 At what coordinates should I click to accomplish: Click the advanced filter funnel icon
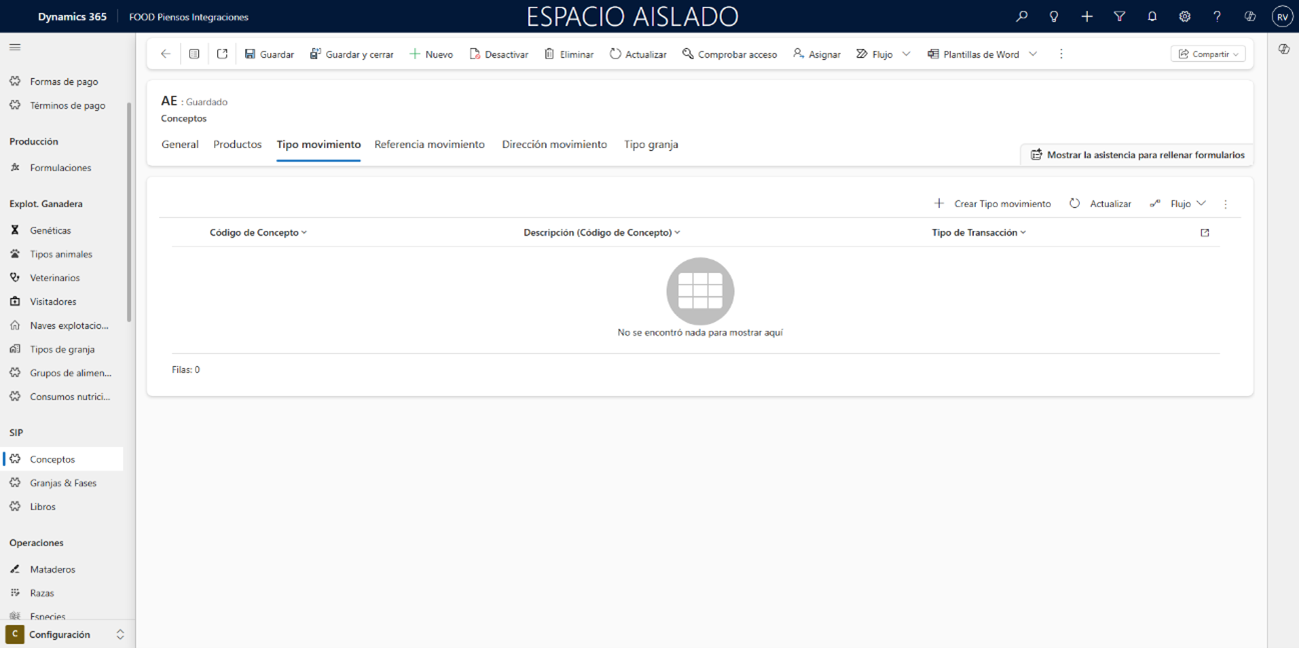pos(1119,17)
